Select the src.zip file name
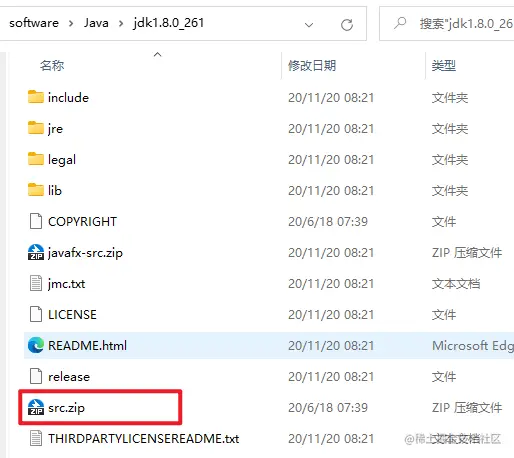514x458 pixels. 66,408
